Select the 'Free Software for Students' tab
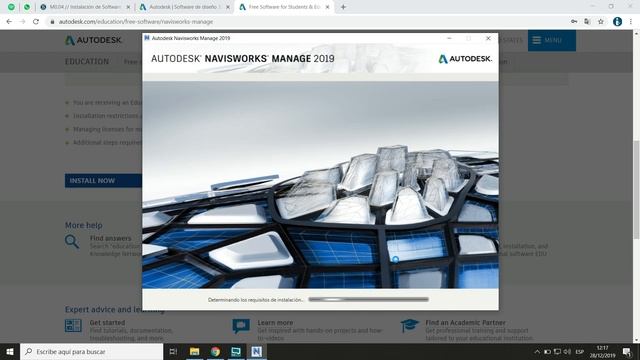 tap(283, 7)
